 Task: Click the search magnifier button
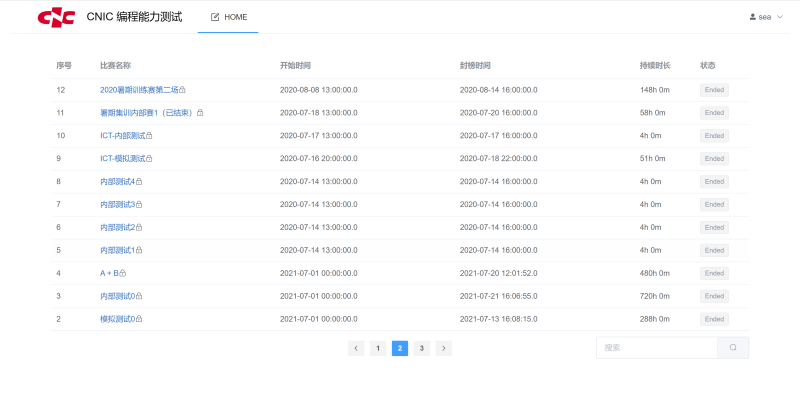(733, 348)
